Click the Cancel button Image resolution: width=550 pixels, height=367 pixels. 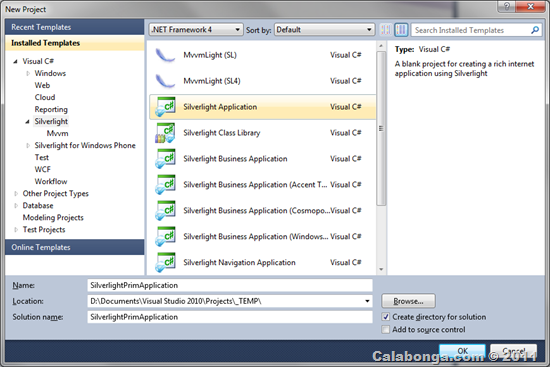tap(513, 351)
